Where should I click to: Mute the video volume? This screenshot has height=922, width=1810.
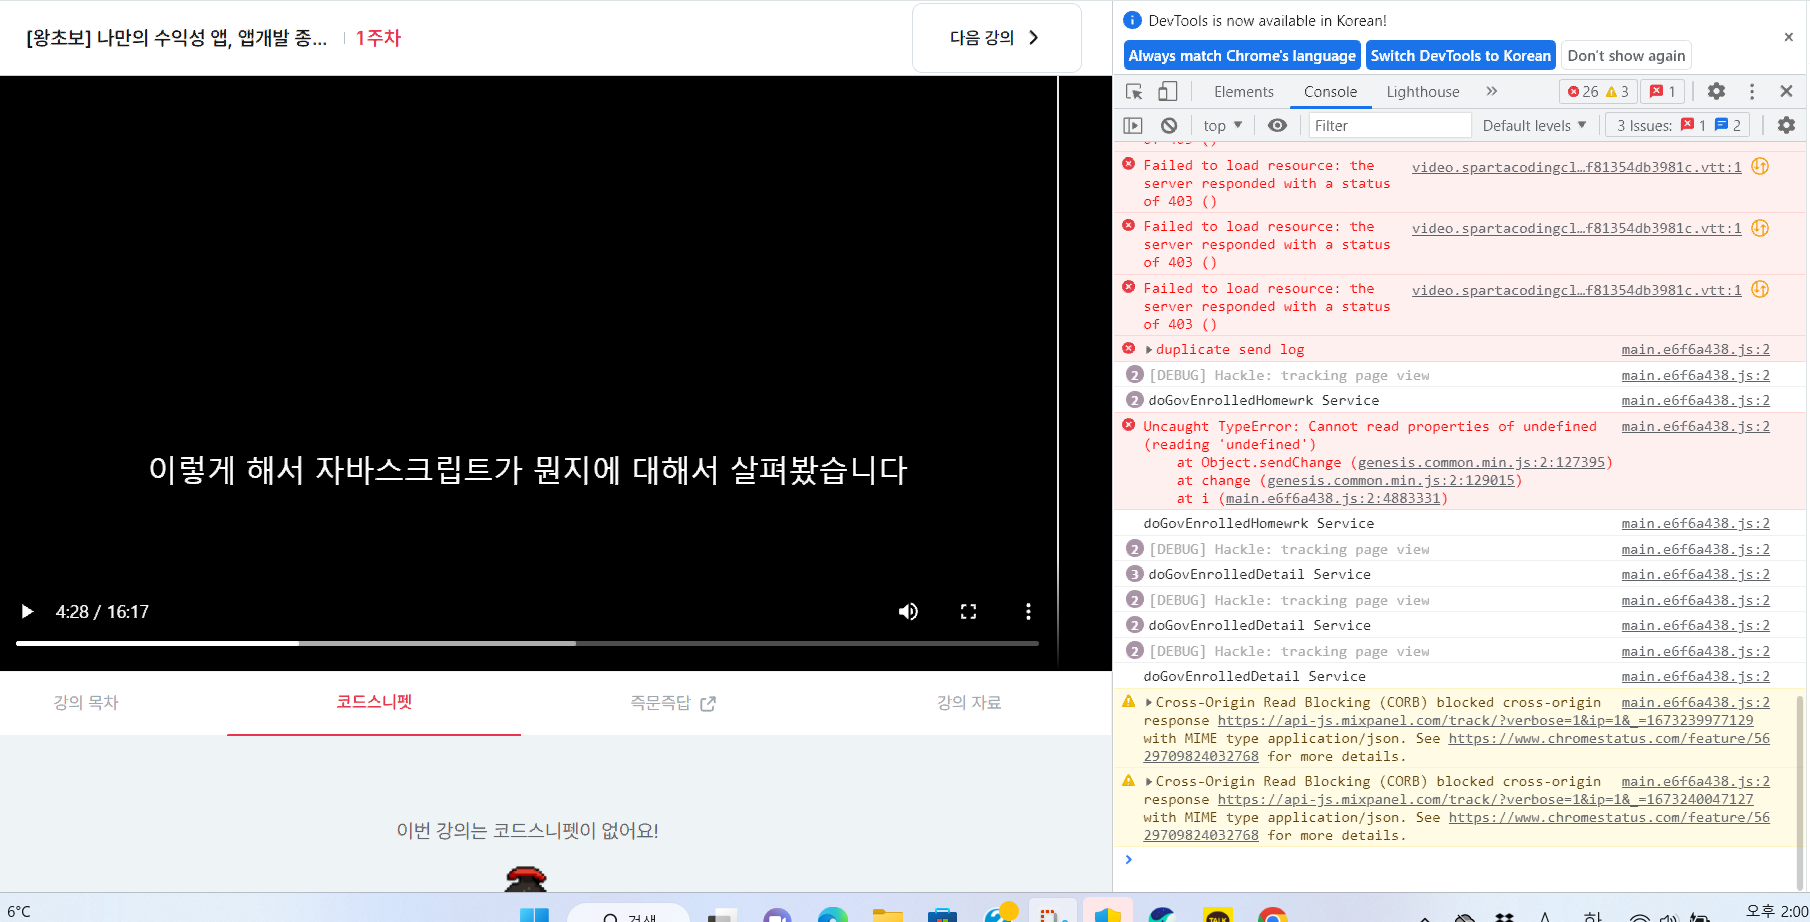[908, 611]
